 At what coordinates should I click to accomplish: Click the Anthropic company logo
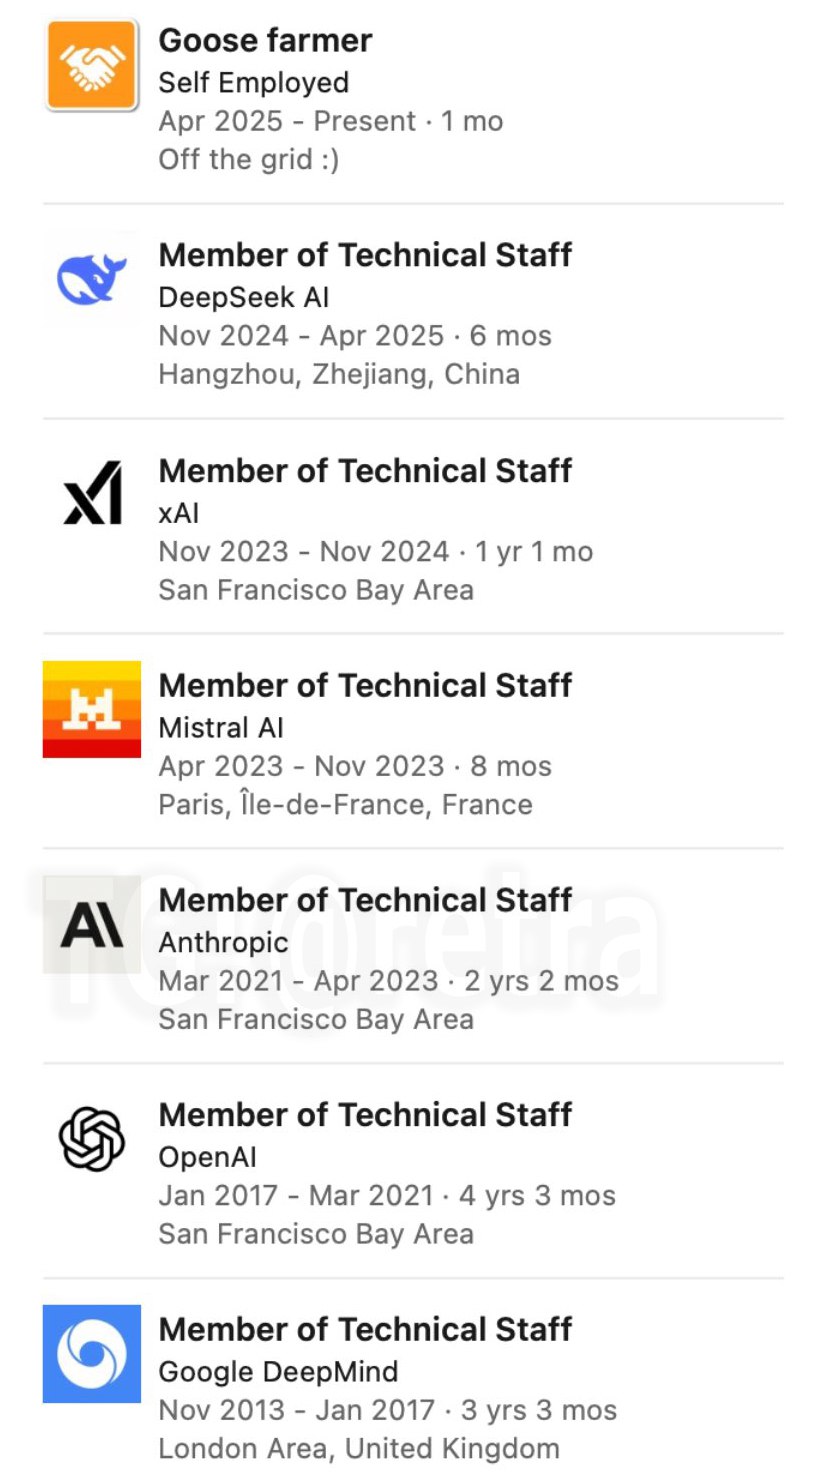(92, 925)
